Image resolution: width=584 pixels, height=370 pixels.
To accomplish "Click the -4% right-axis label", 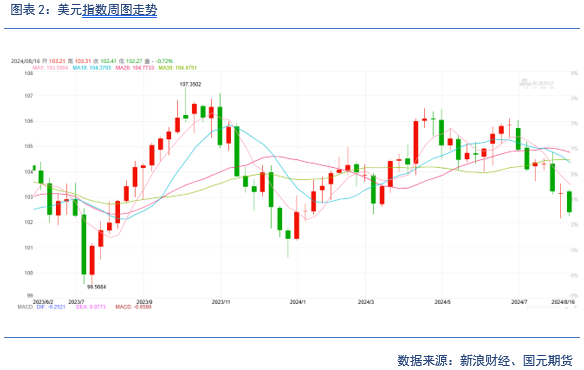I will (574, 275).
